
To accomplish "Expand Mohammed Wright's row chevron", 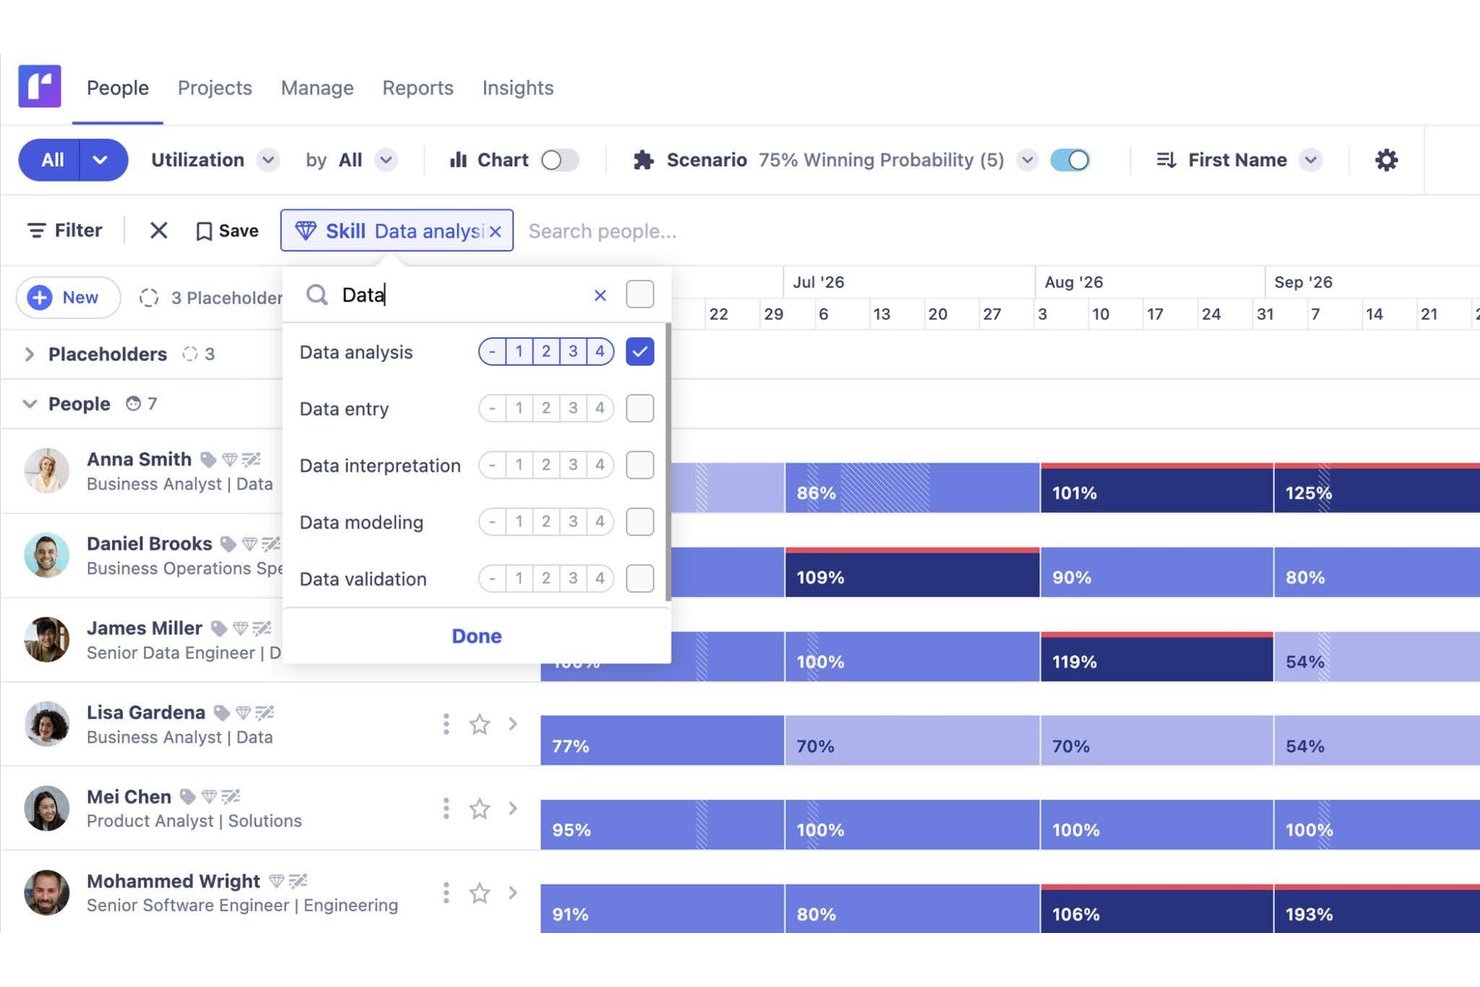I will (x=513, y=892).
